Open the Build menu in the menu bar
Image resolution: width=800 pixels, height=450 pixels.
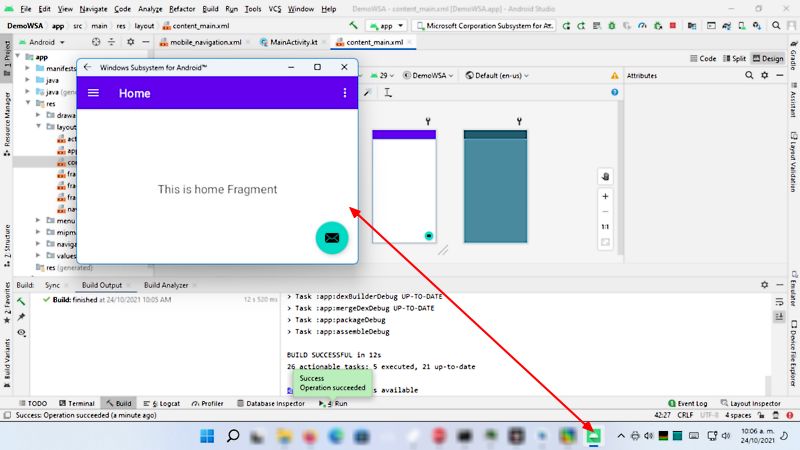[210, 9]
